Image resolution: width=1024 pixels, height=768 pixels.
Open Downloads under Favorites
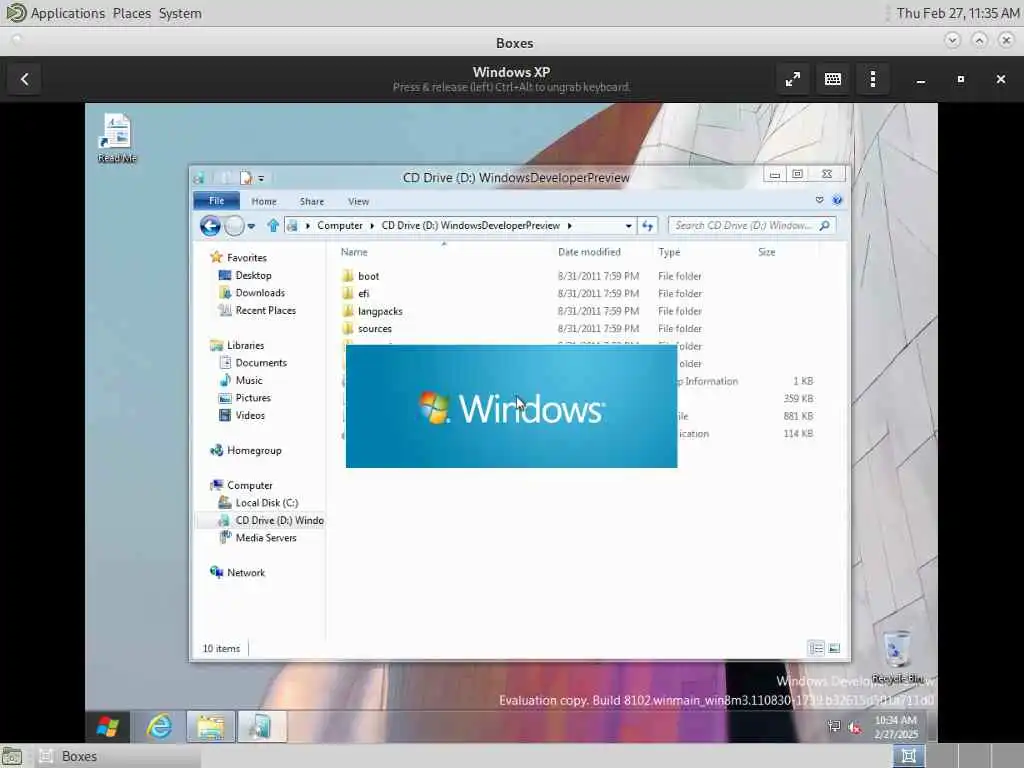click(260, 293)
